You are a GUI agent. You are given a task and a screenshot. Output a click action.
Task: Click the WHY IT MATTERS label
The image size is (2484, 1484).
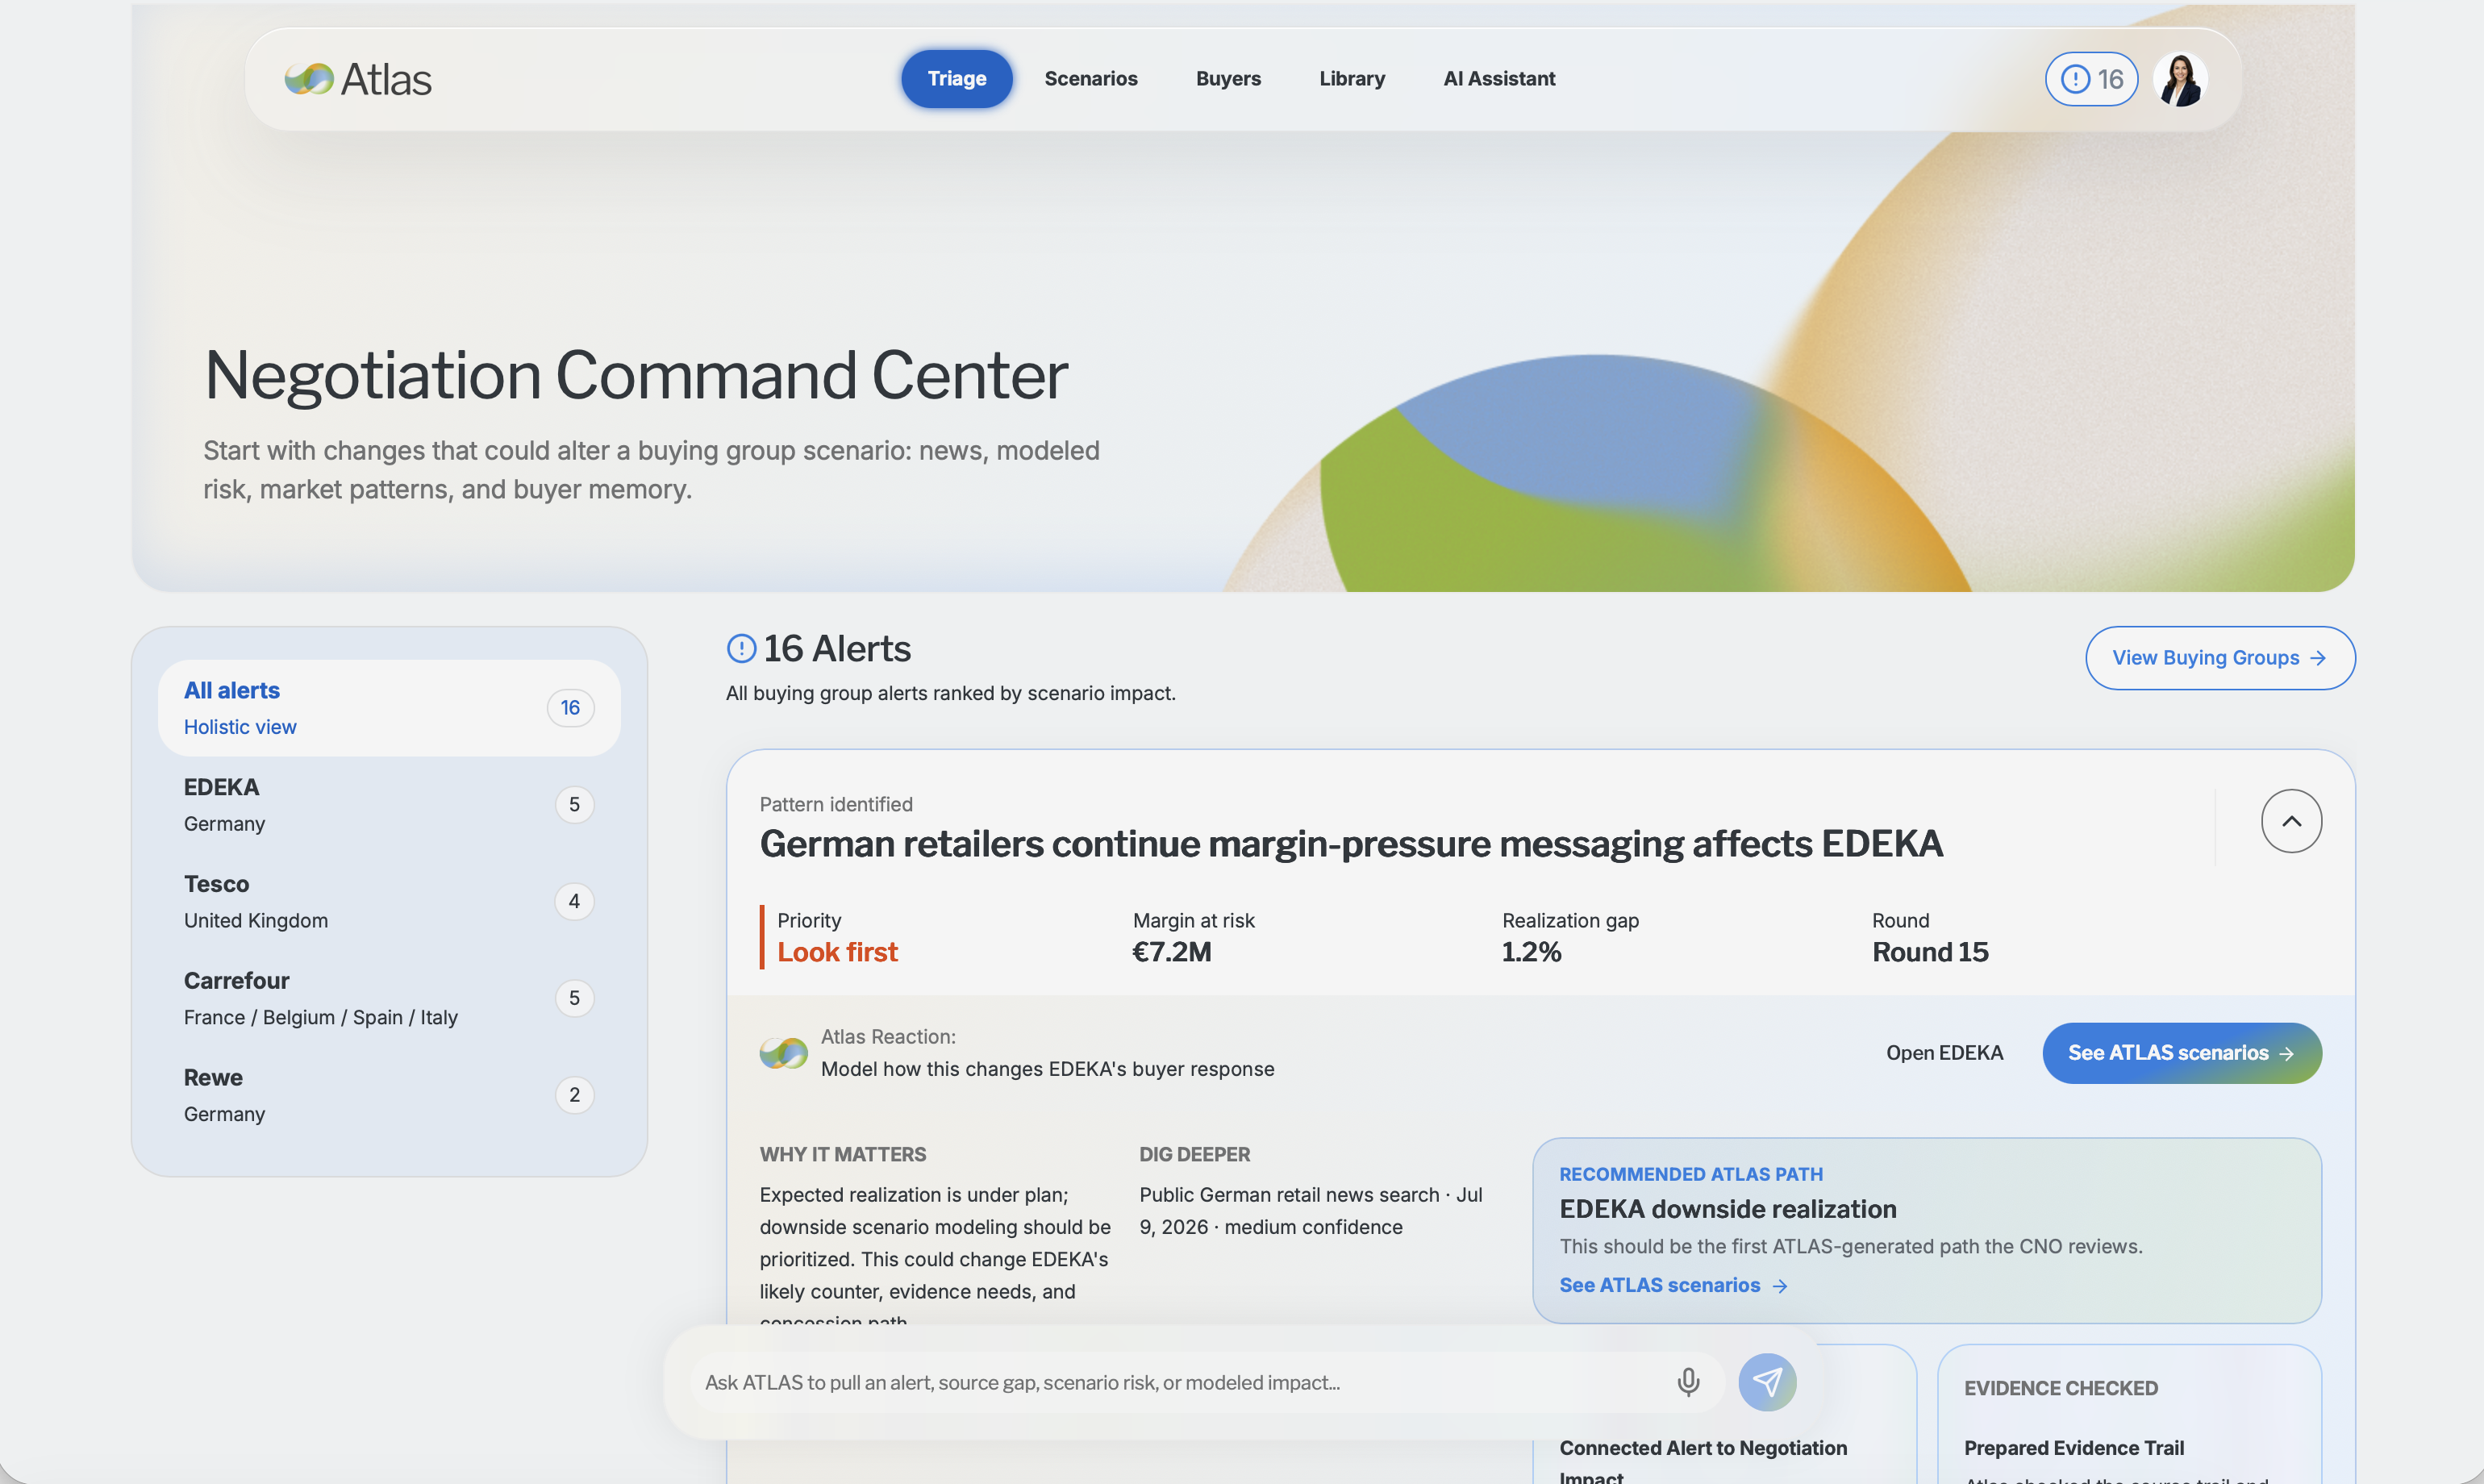pyautogui.click(x=842, y=1154)
